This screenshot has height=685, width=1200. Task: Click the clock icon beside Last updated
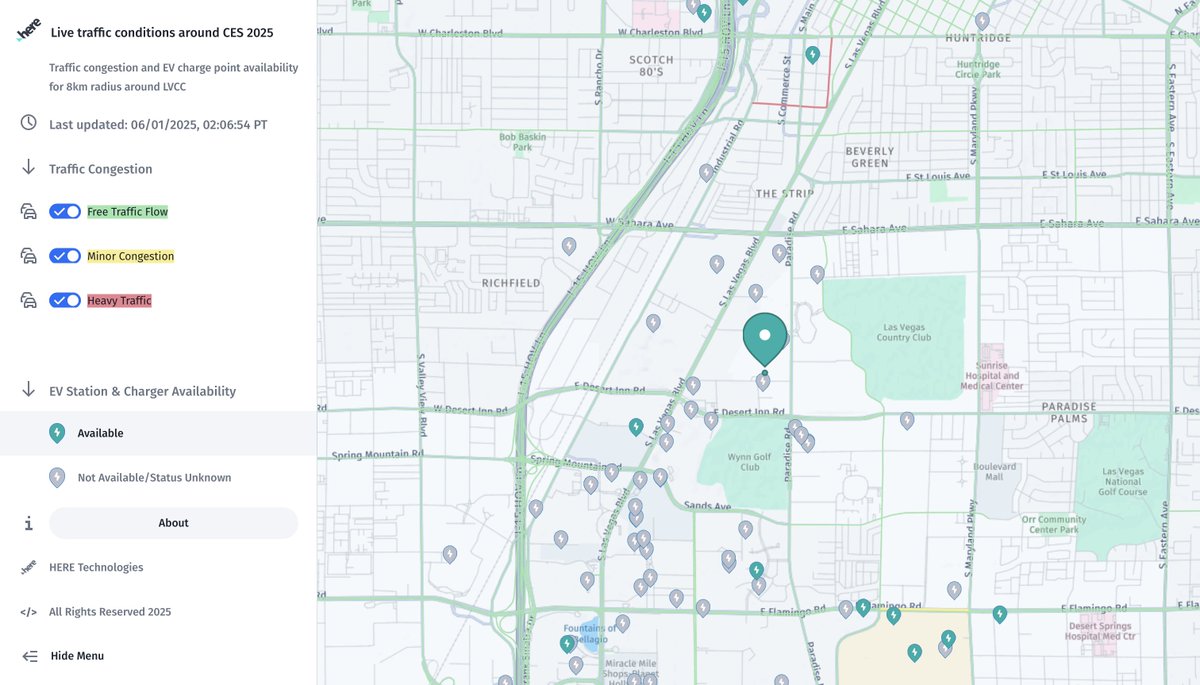click(29, 123)
